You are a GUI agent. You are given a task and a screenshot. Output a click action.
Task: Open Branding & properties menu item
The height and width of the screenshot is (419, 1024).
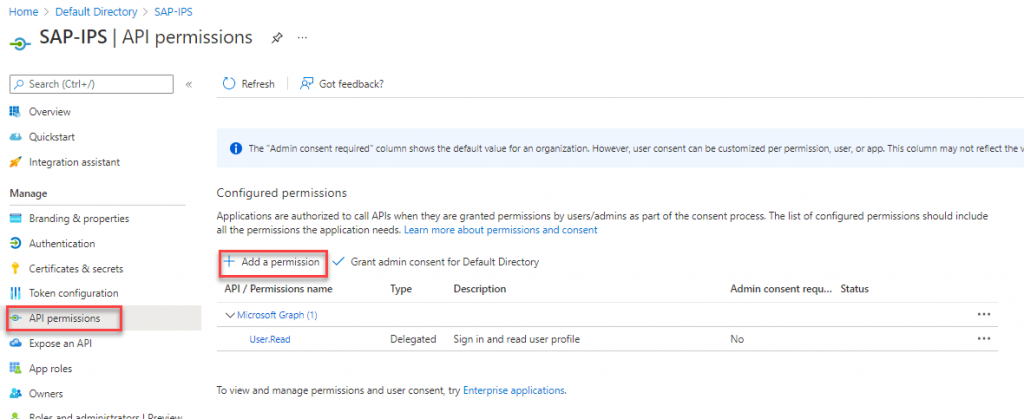tap(78, 219)
